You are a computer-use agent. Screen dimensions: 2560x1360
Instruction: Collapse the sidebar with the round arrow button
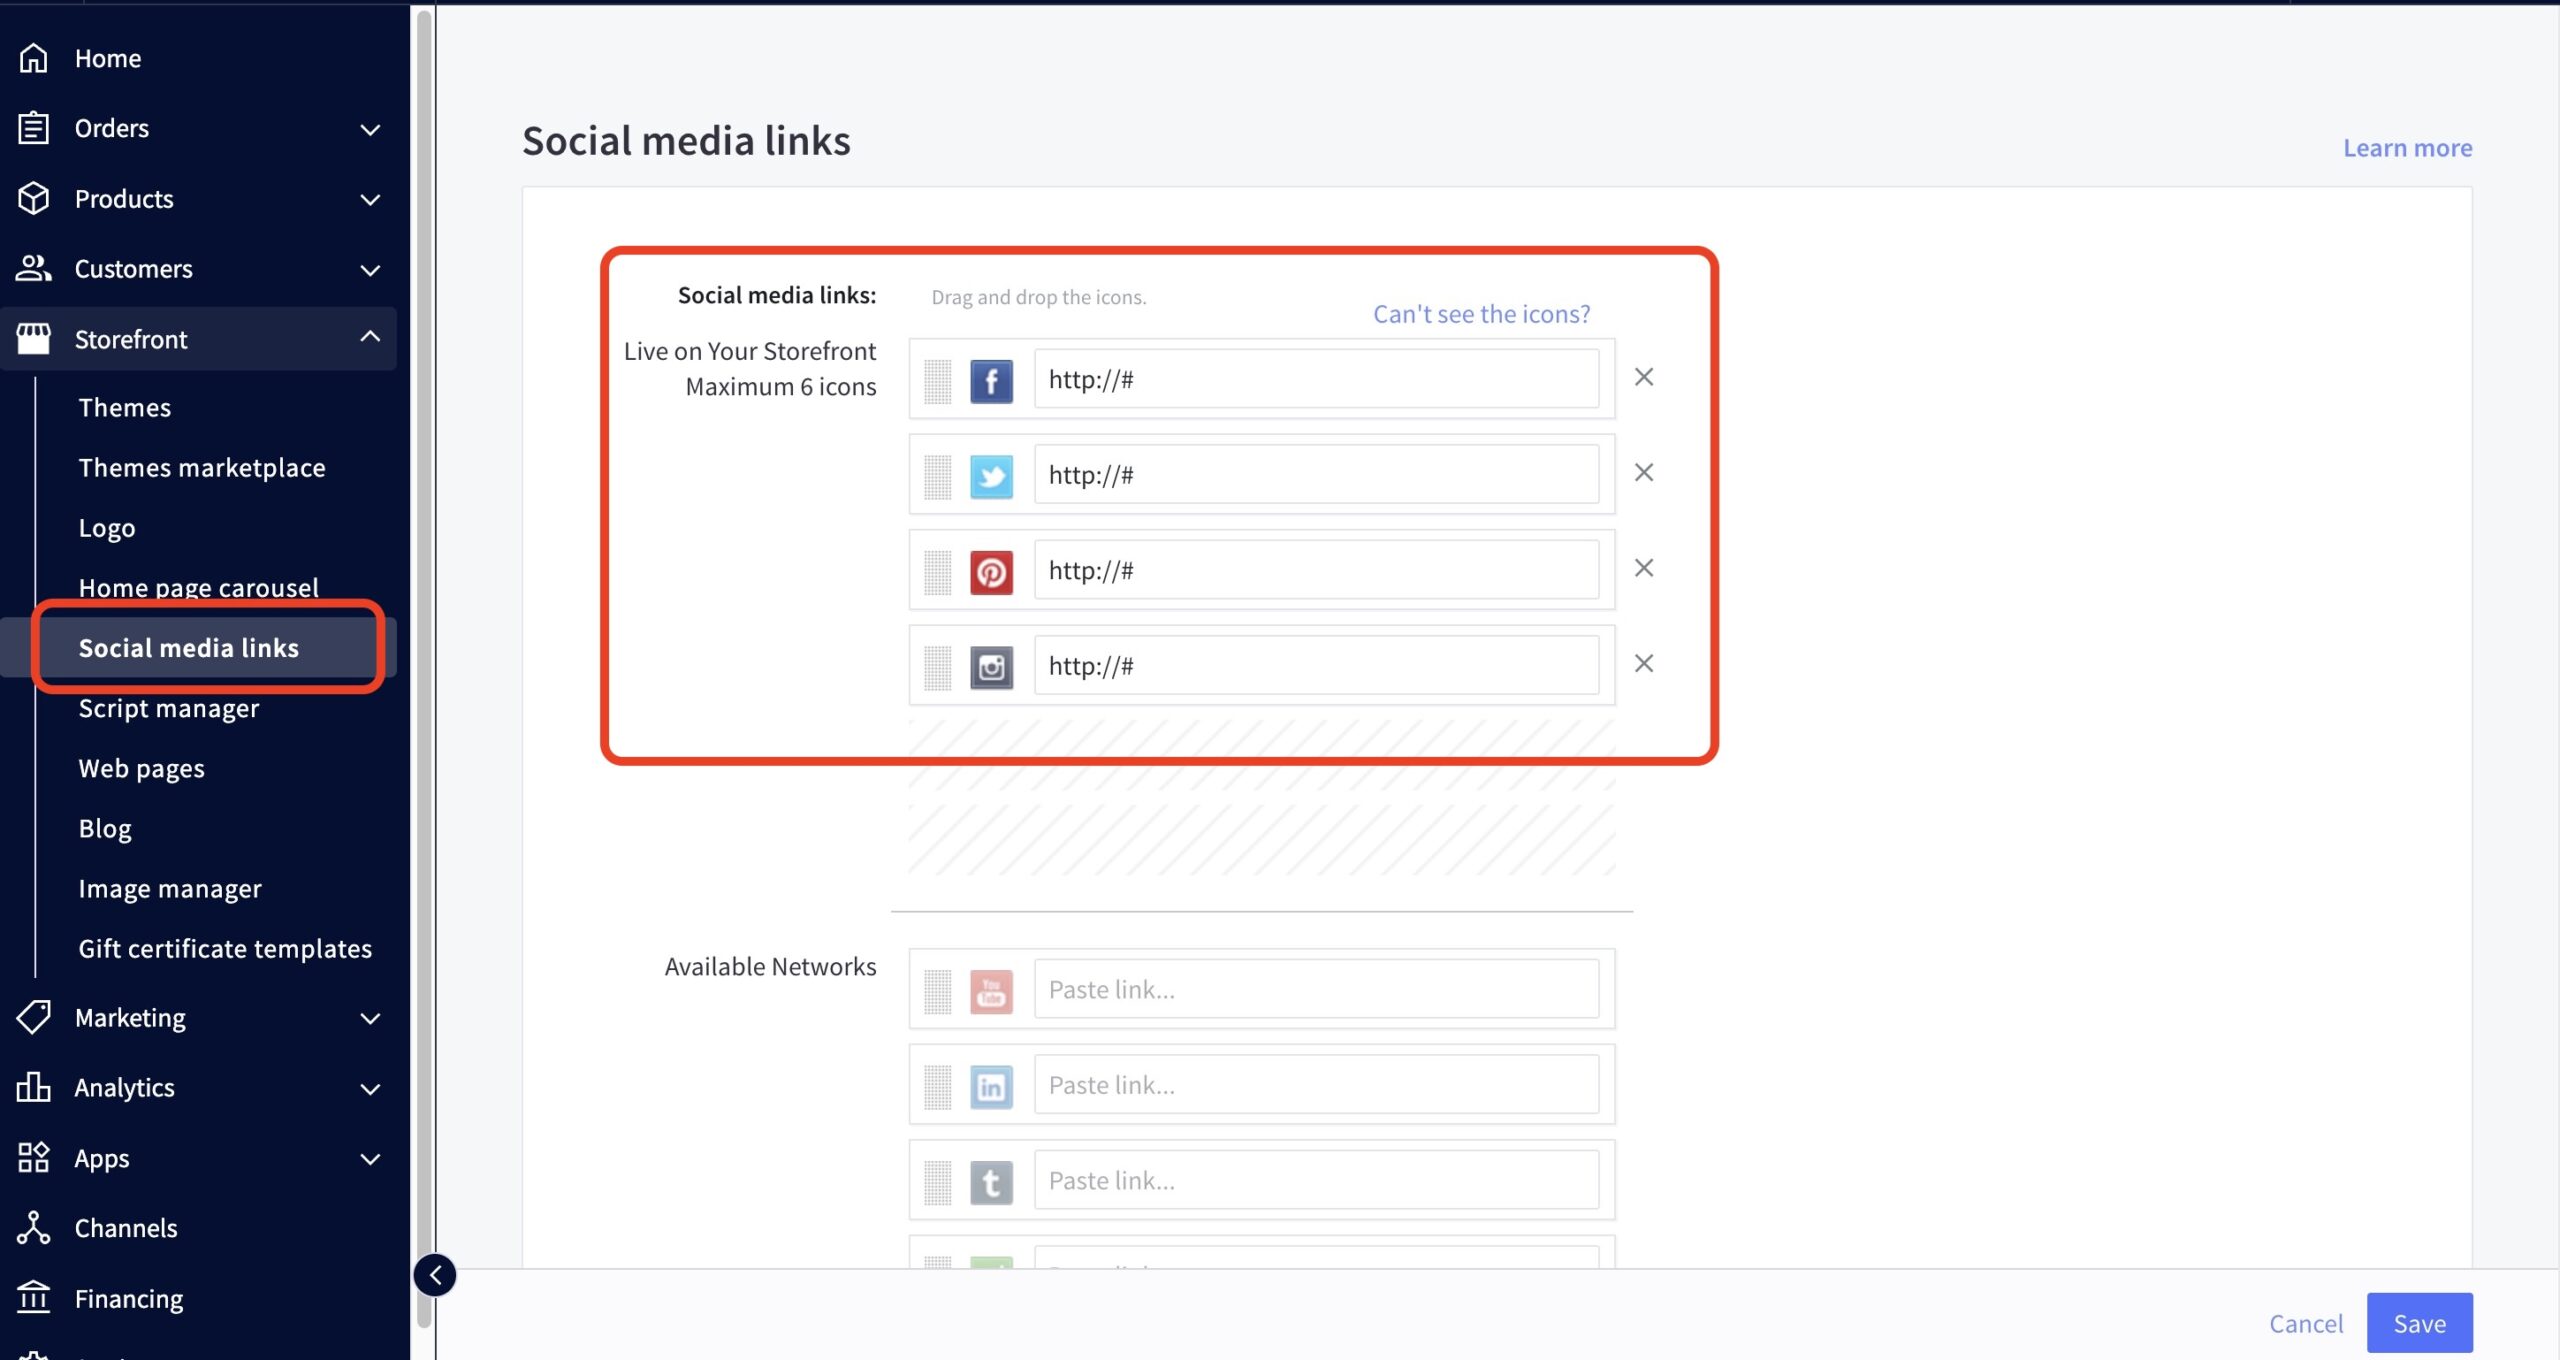pyautogui.click(x=435, y=1275)
